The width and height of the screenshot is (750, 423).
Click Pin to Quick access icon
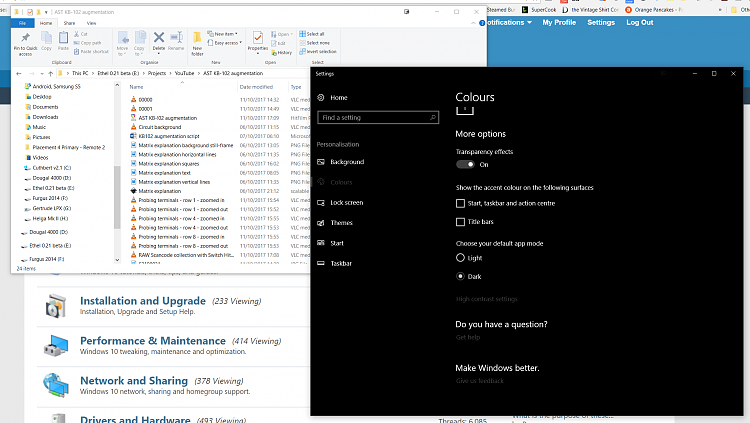coord(25,38)
